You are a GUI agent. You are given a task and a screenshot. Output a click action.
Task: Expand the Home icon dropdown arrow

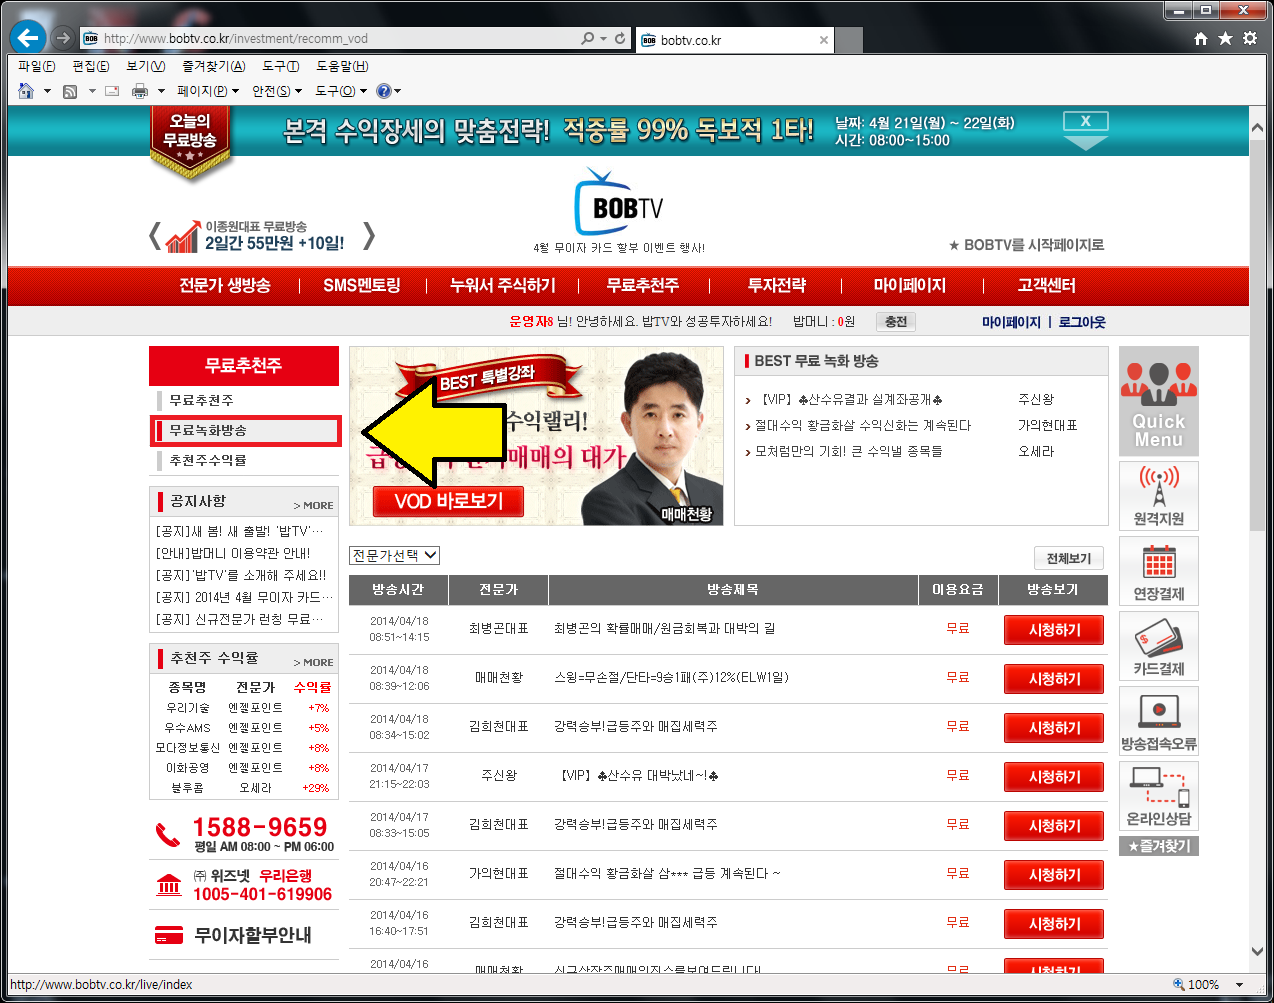click(47, 91)
